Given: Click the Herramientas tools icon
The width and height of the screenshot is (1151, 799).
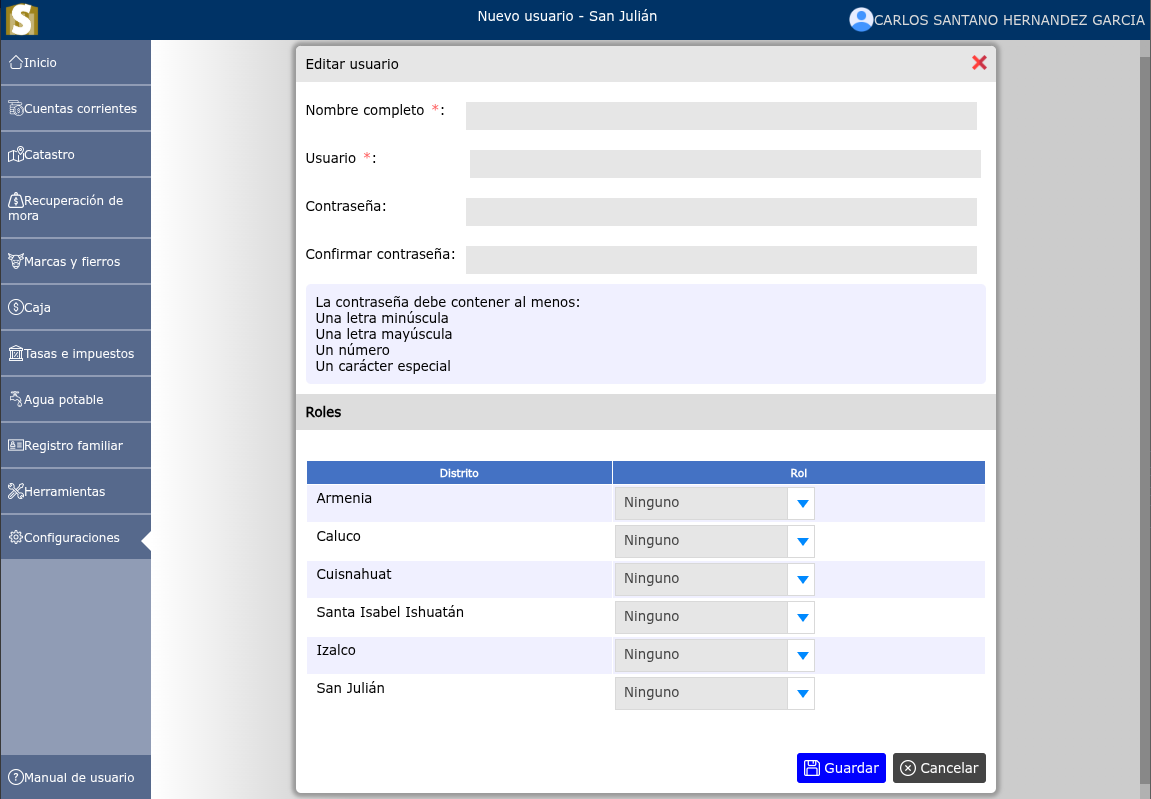Looking at the screenshot, I should [x=15, y=491].
